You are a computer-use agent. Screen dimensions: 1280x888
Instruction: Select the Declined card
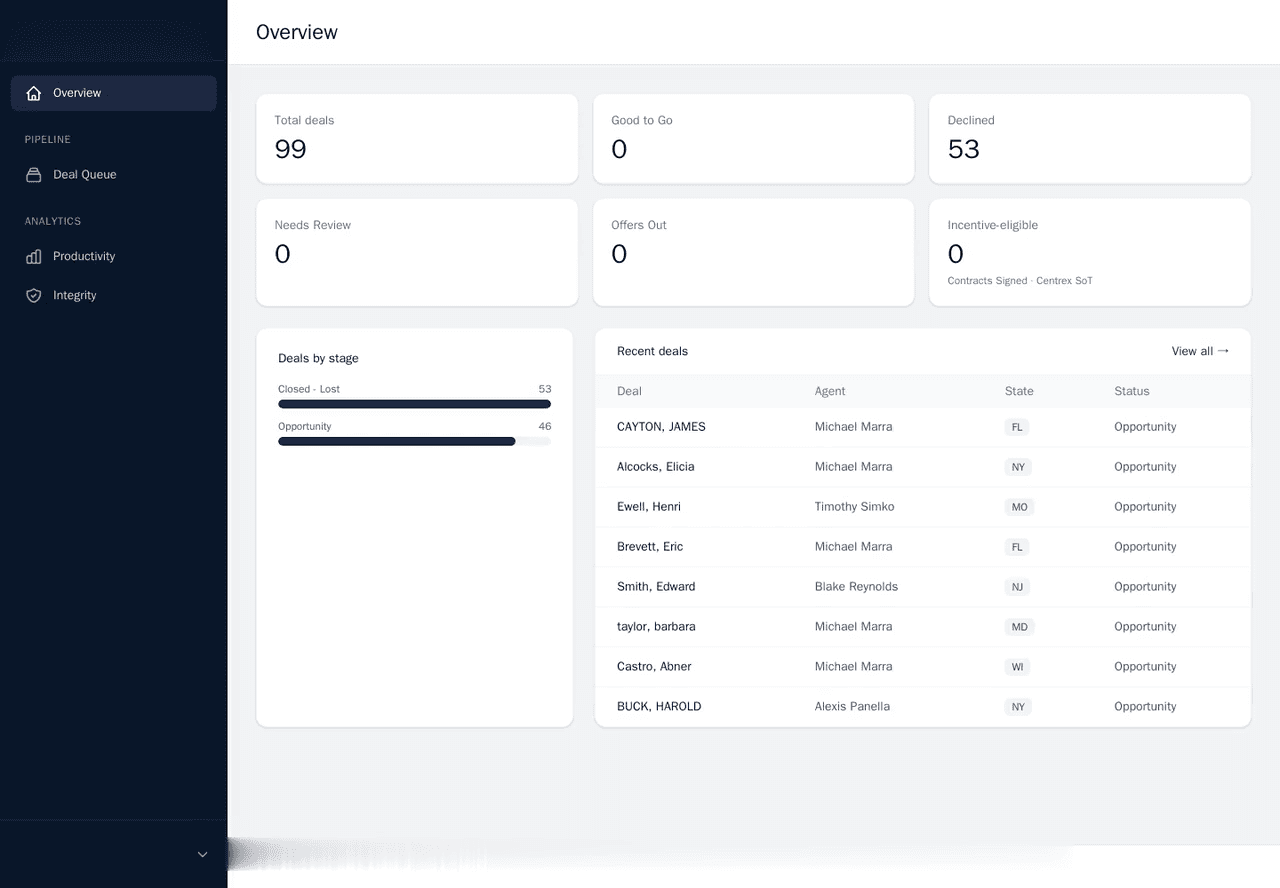point(1090,139)
